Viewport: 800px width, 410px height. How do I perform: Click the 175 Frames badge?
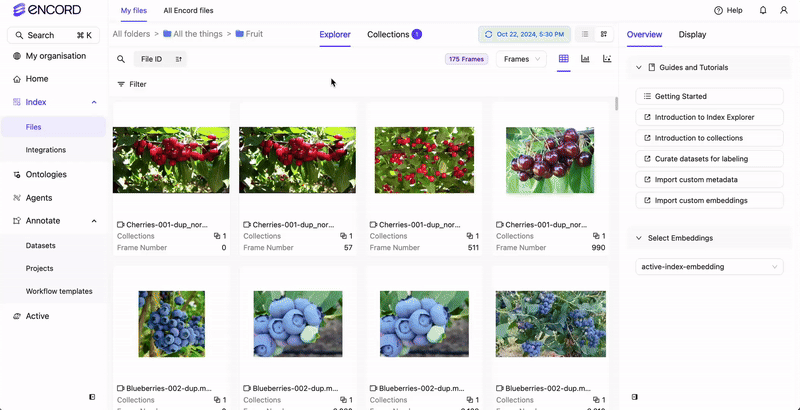[466, 59]
